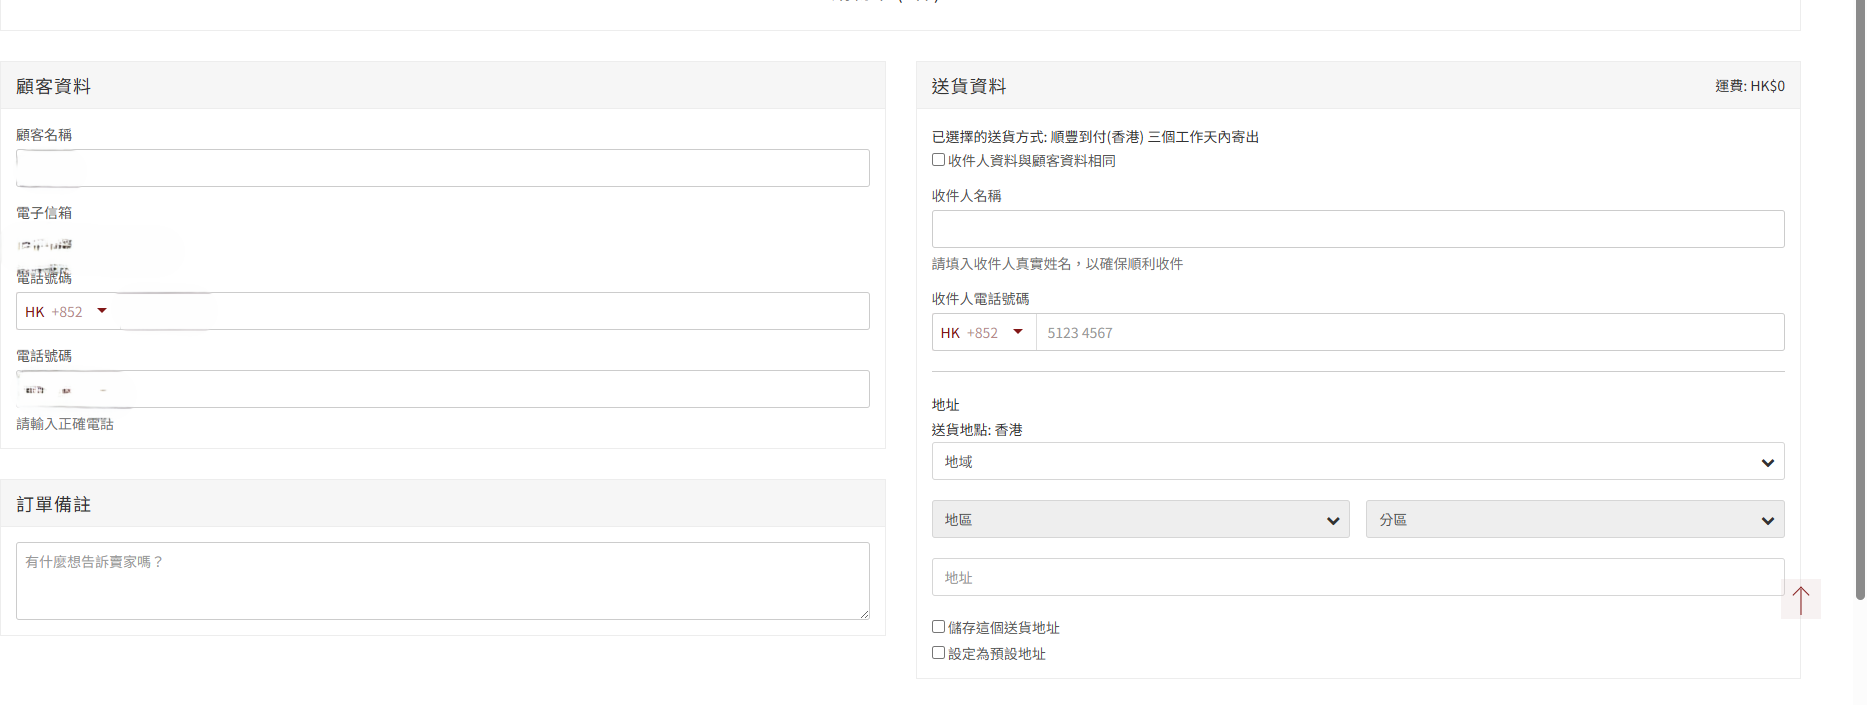Click the second 電話號碼 input field
This screenshot has width=1867, height=705.
point(442,389)
